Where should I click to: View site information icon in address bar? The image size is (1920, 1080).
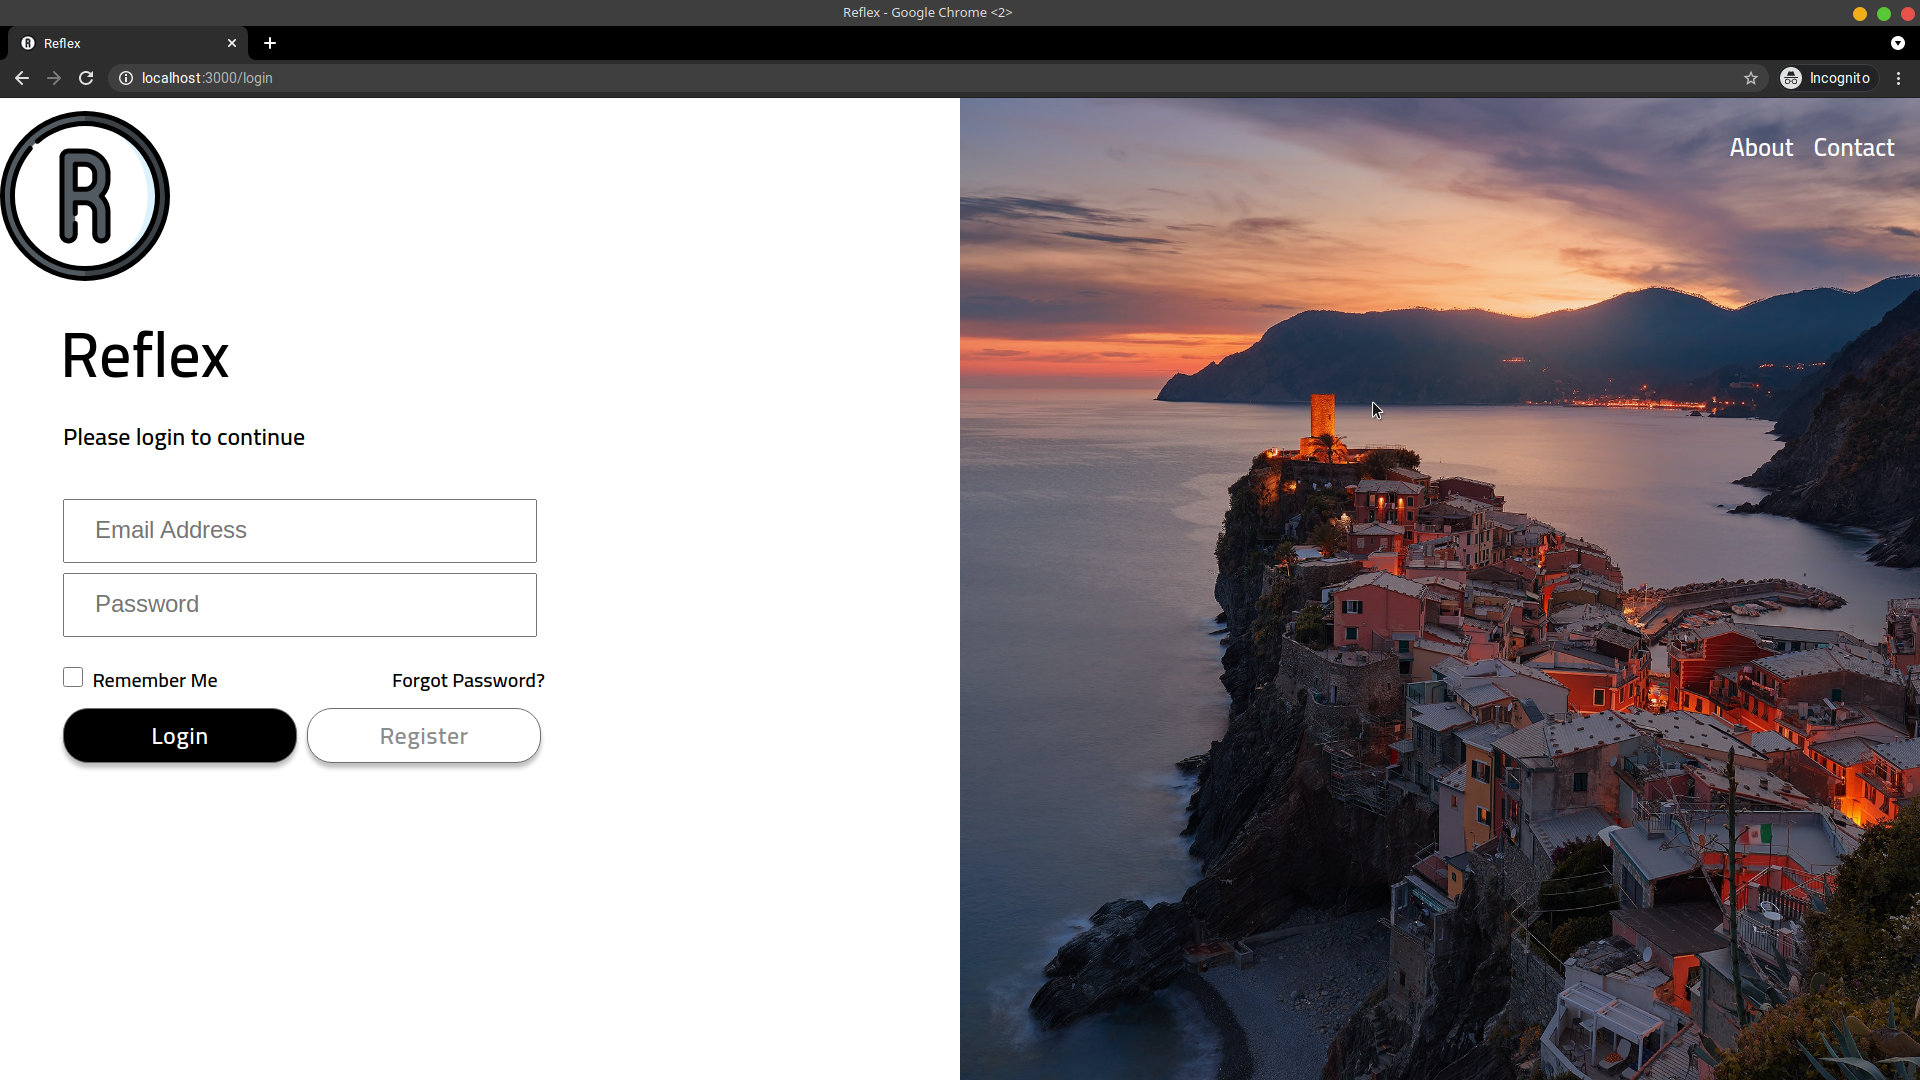126,78
